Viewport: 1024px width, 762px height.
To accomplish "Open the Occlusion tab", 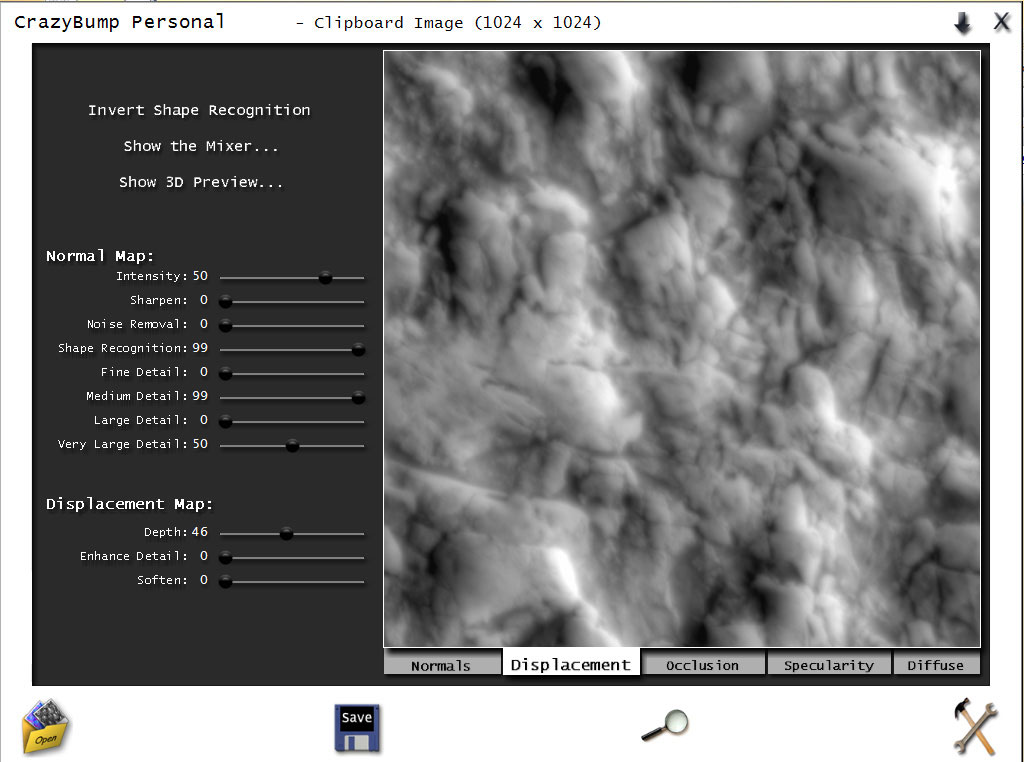I will click(703, 664).
